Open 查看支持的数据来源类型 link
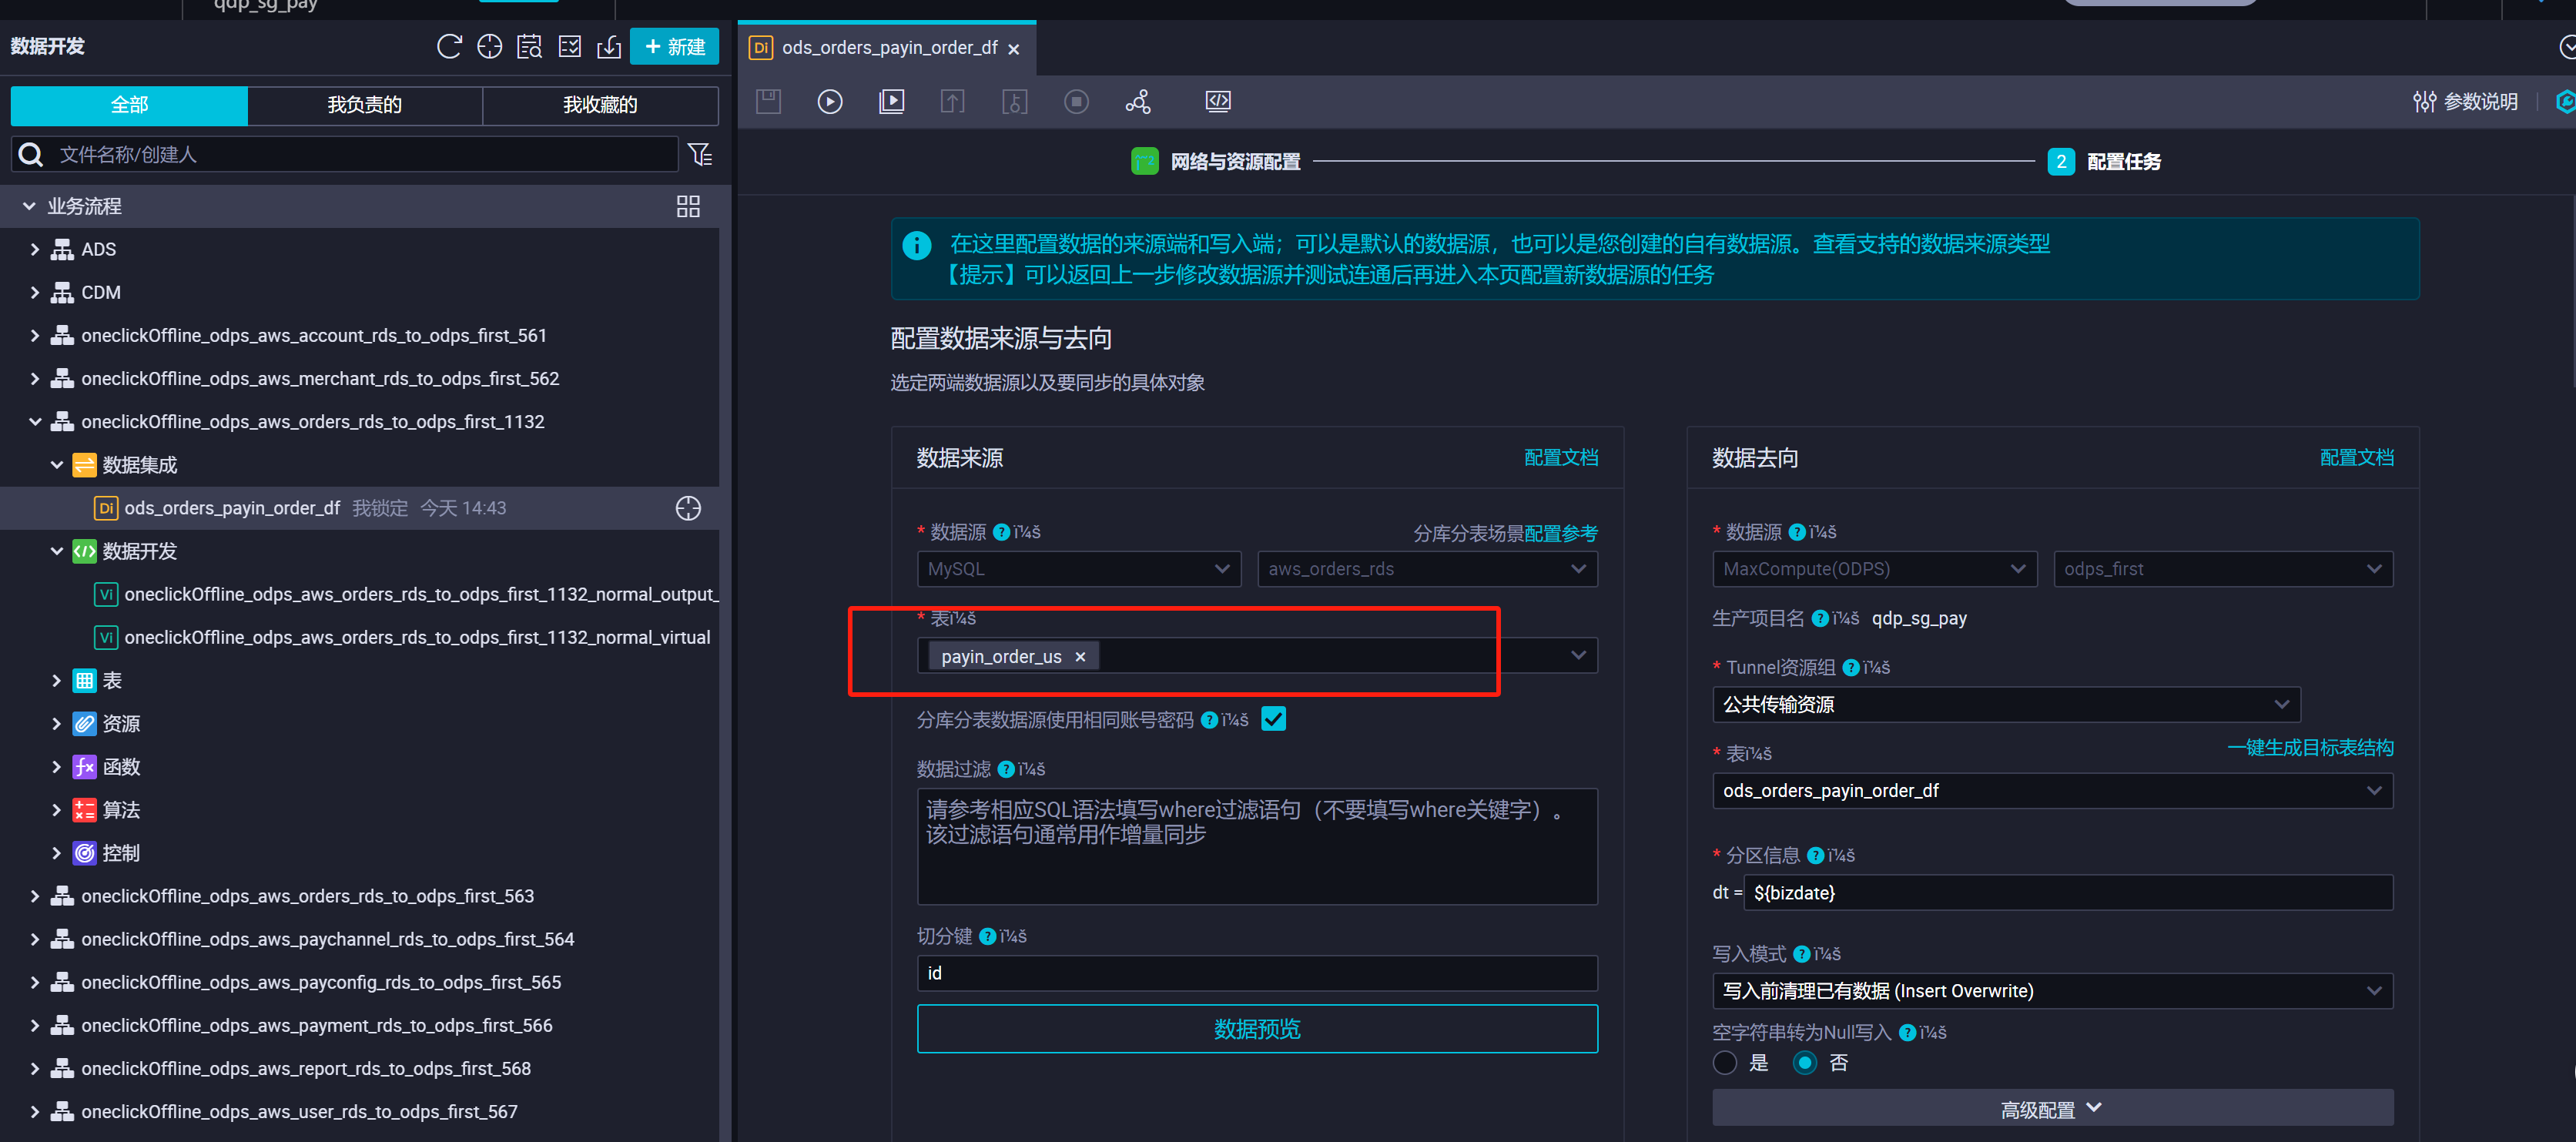This screenshot has height=1142, width=2576. [x=1931, y=244]
